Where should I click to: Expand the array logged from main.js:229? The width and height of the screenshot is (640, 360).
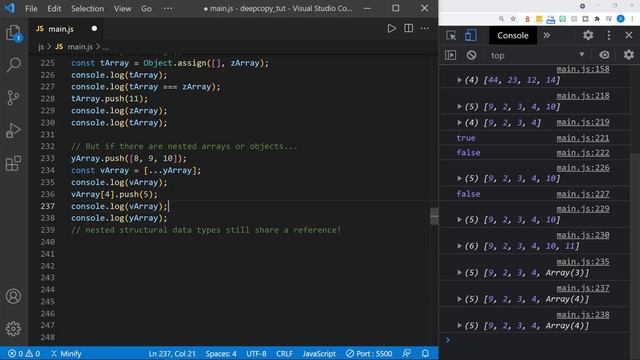459,220
